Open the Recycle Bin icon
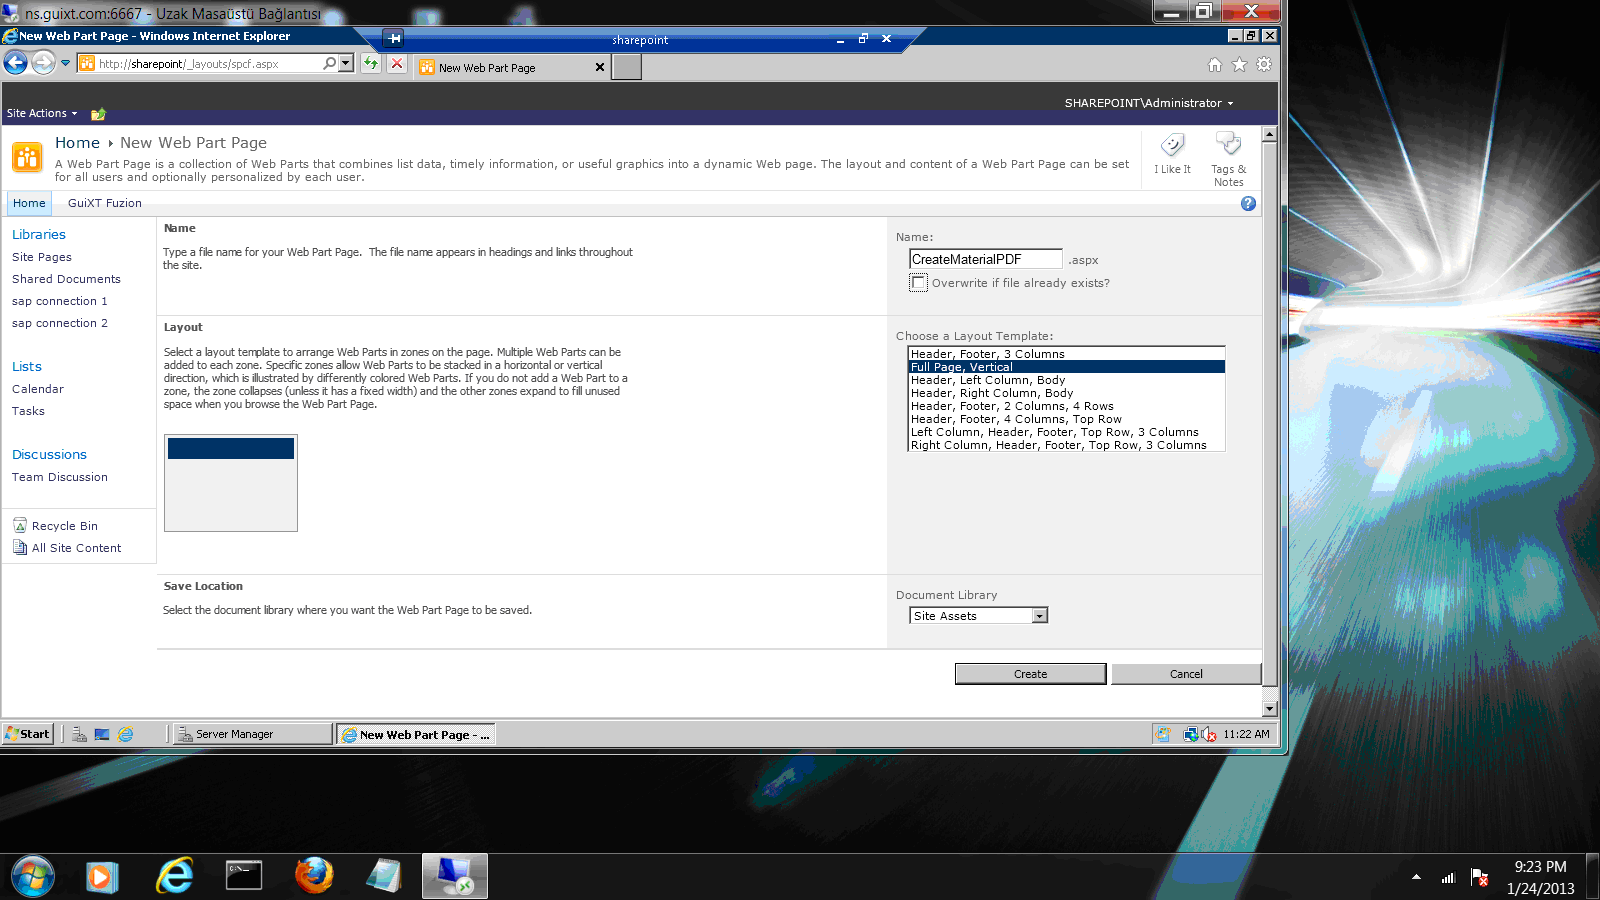Screen dimensions: 1600x900 point(20,525)
